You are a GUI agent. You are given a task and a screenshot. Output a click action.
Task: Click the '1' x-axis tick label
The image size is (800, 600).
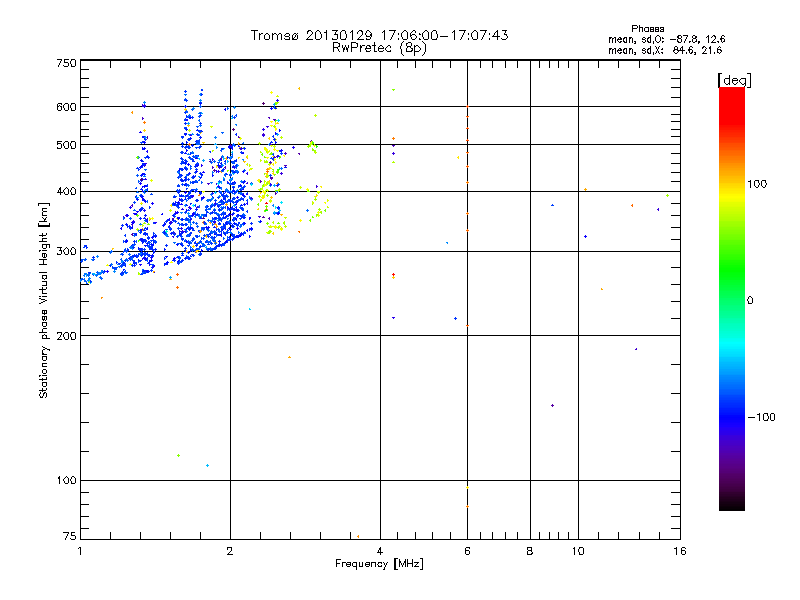80,551
